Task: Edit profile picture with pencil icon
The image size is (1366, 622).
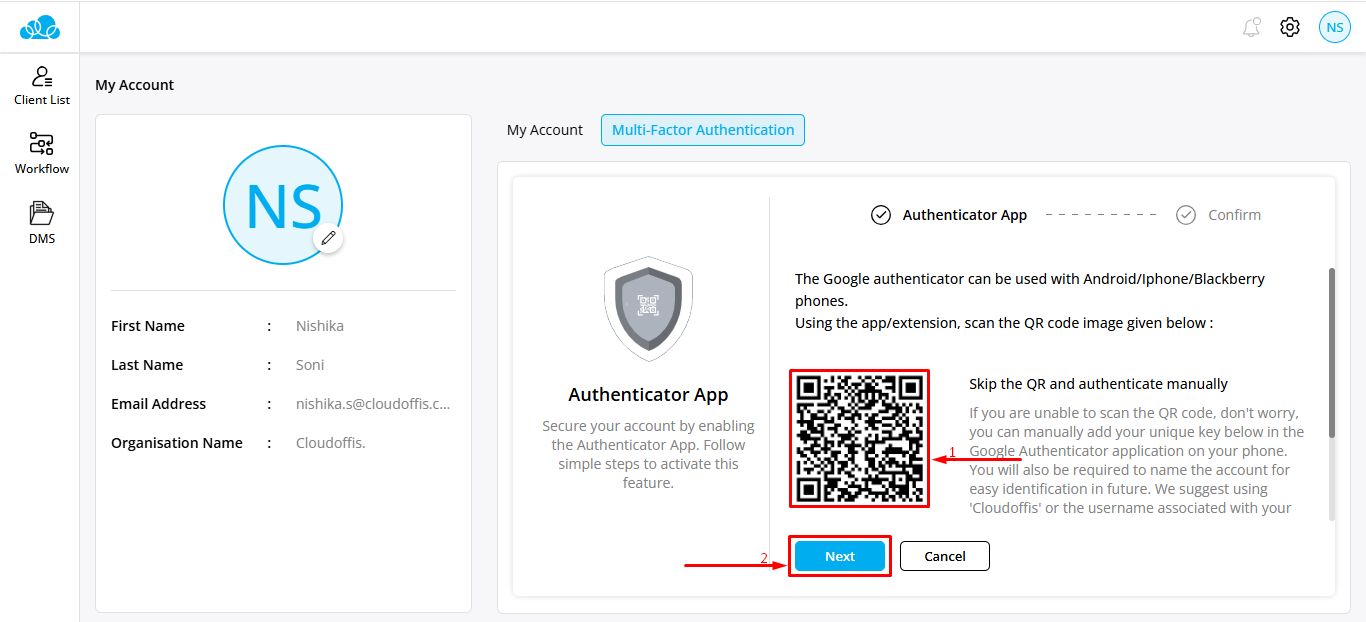Action: 328,238
